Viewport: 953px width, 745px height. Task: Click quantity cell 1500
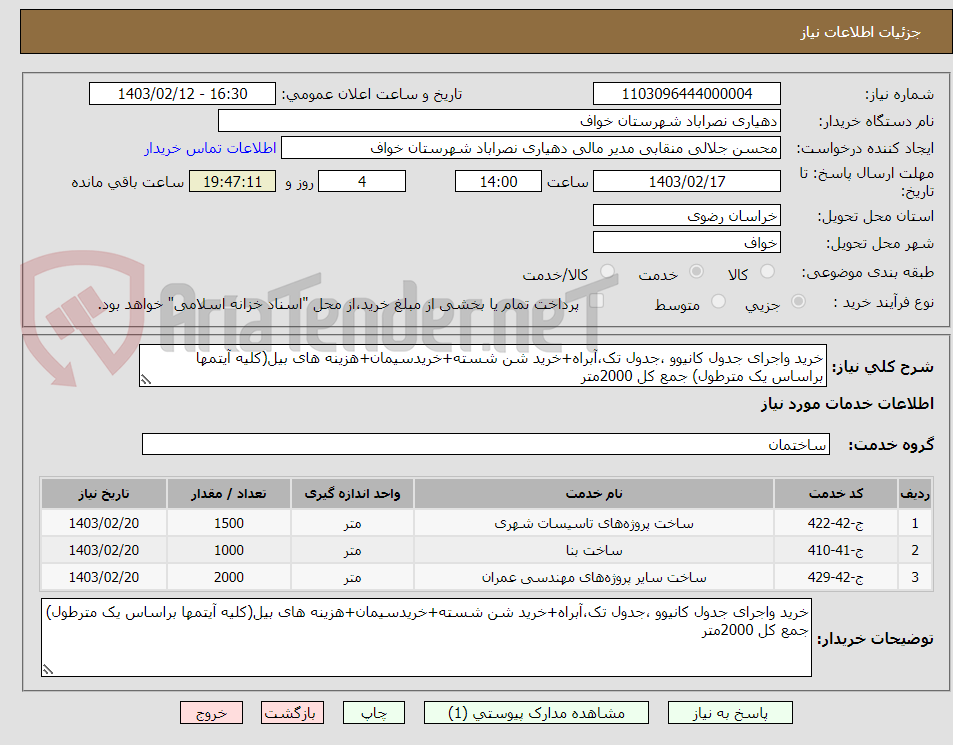click(229, 523)
